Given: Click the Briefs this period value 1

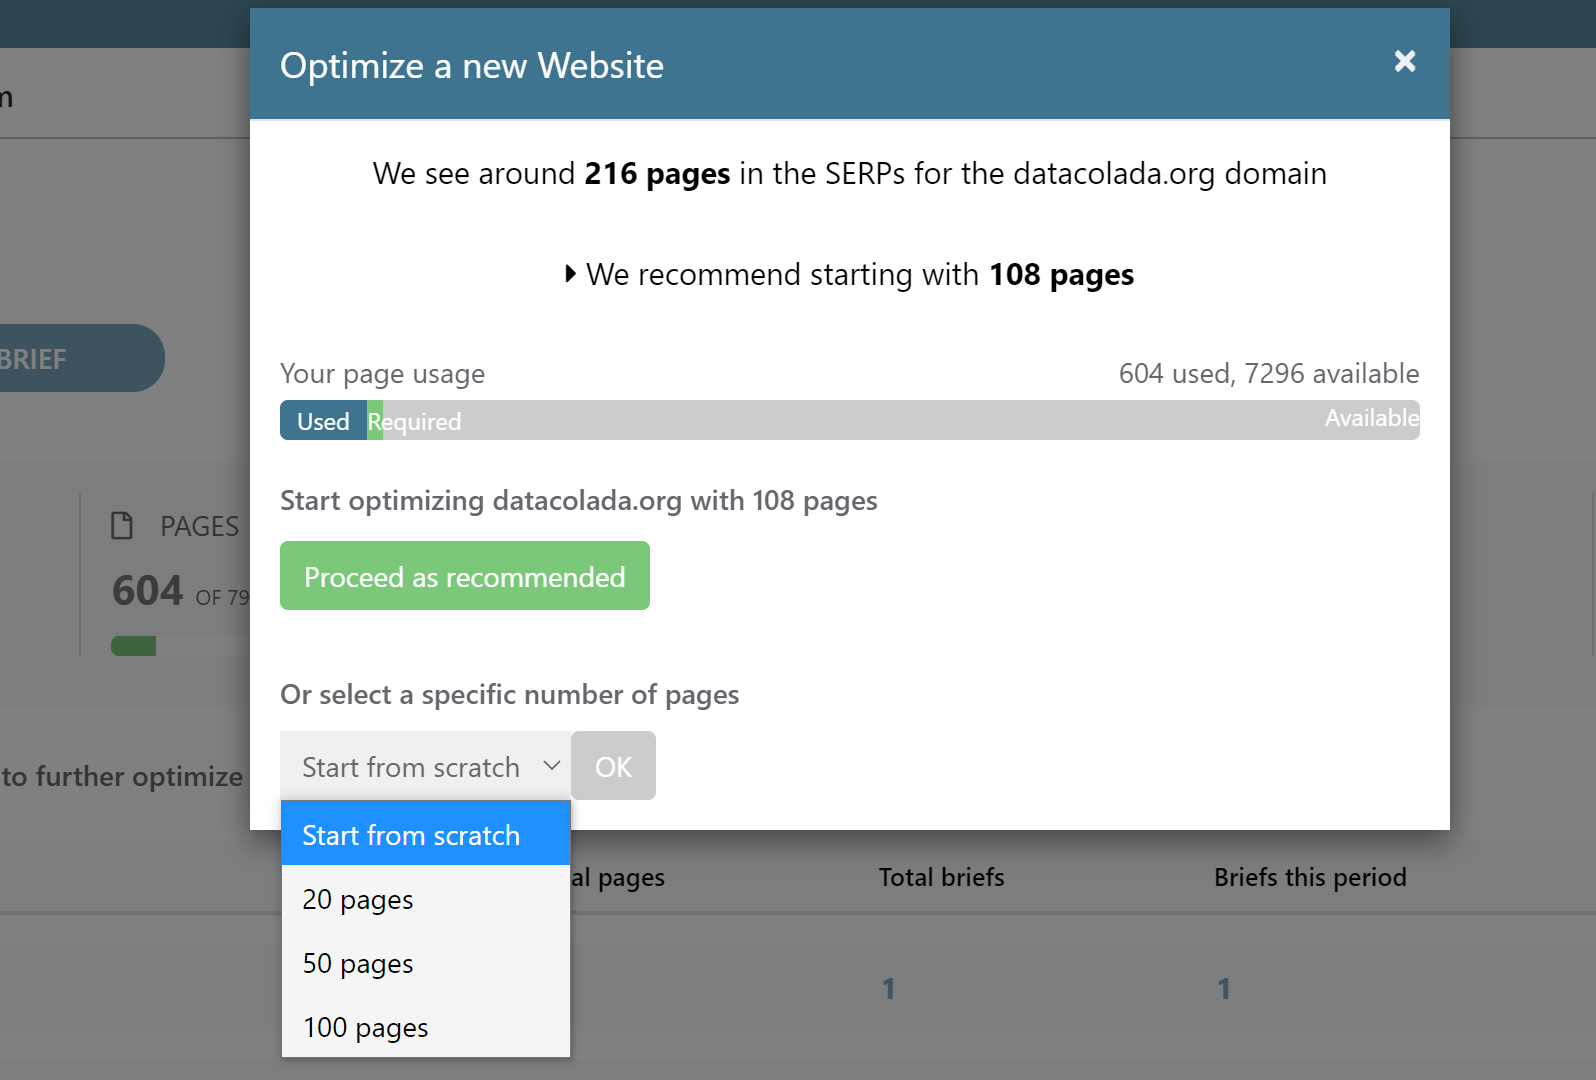Looking at the screenshot, I should [1223, 989].
